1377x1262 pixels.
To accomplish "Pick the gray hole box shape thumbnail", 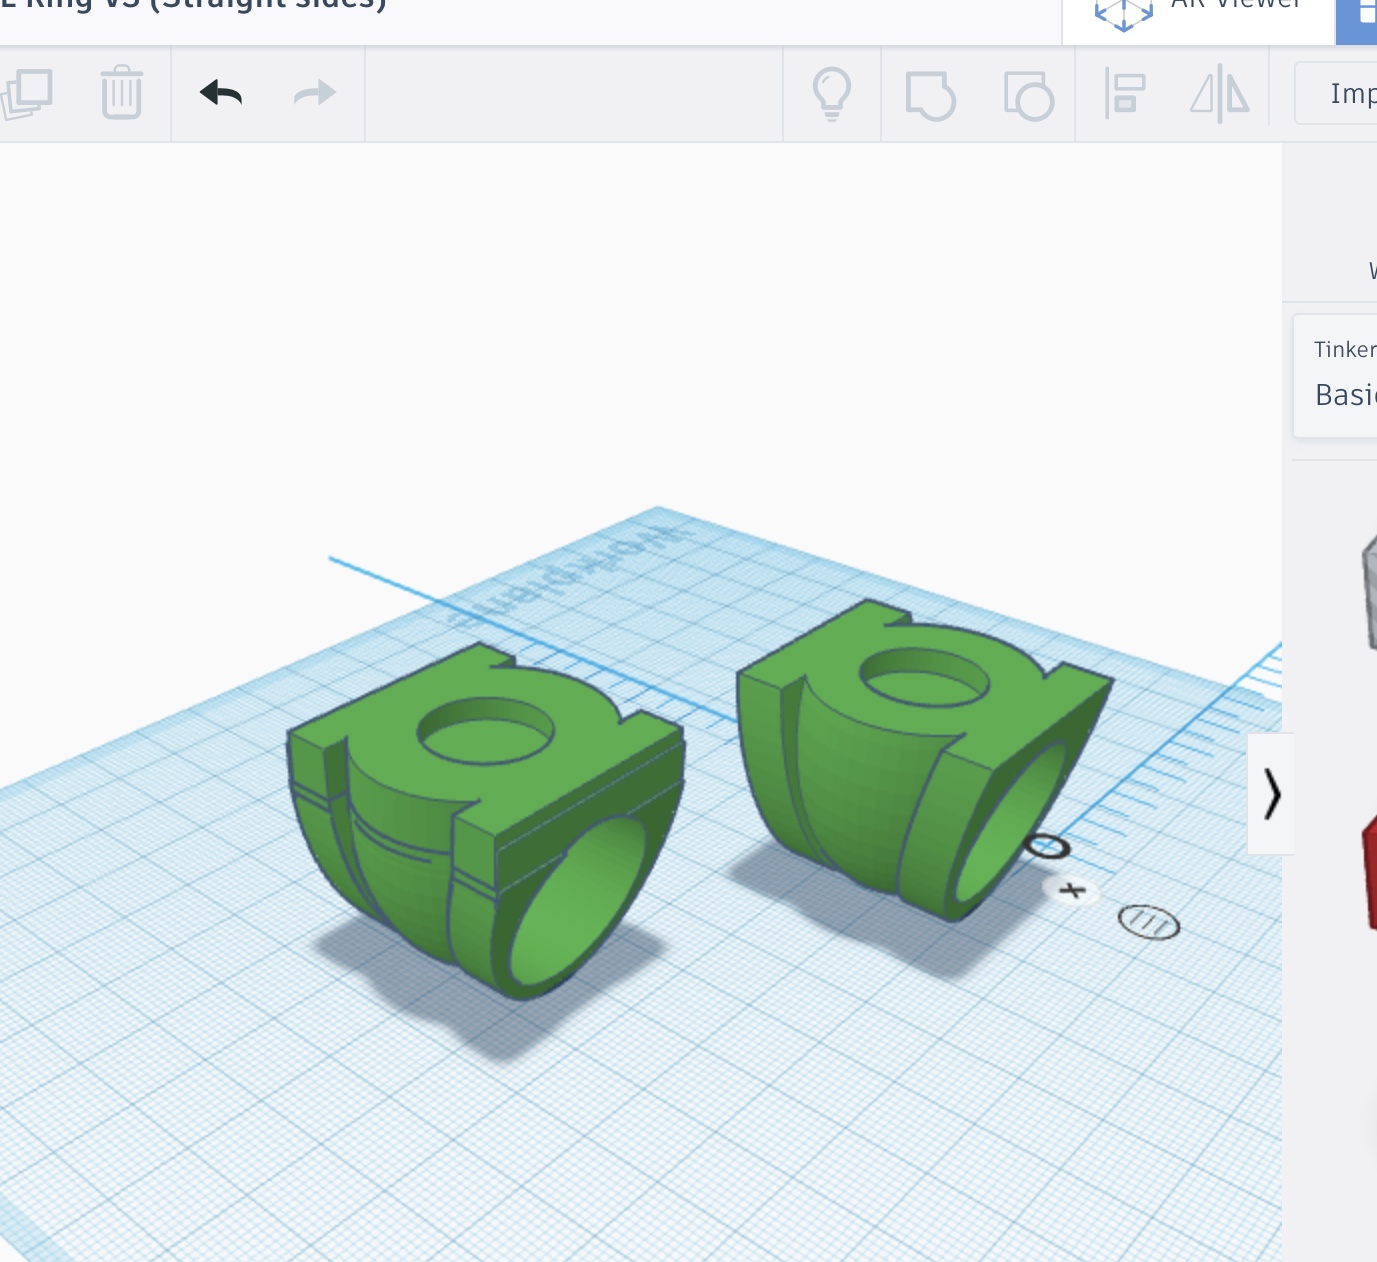I will click(1369, 592).
